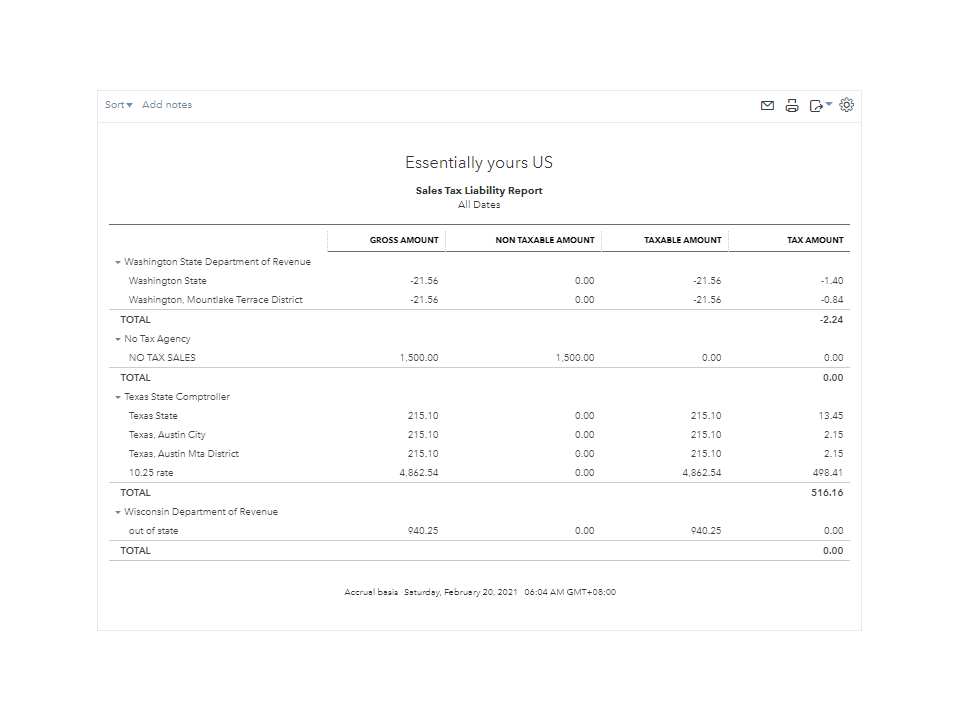960x720 pixels.
Task: Print the sales tax liability report
Action: point(792,105)
